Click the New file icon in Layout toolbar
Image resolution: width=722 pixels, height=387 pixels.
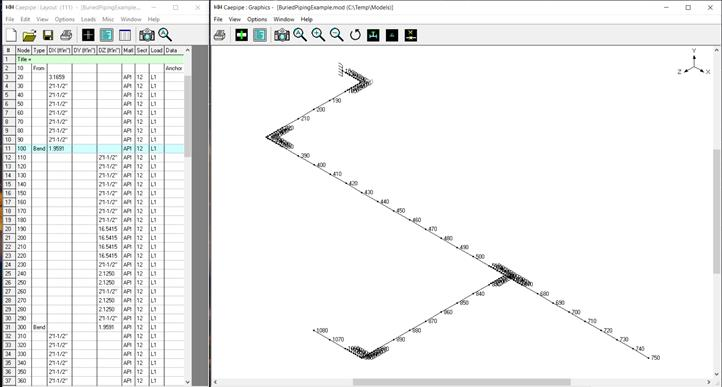[x=11, y=35]
